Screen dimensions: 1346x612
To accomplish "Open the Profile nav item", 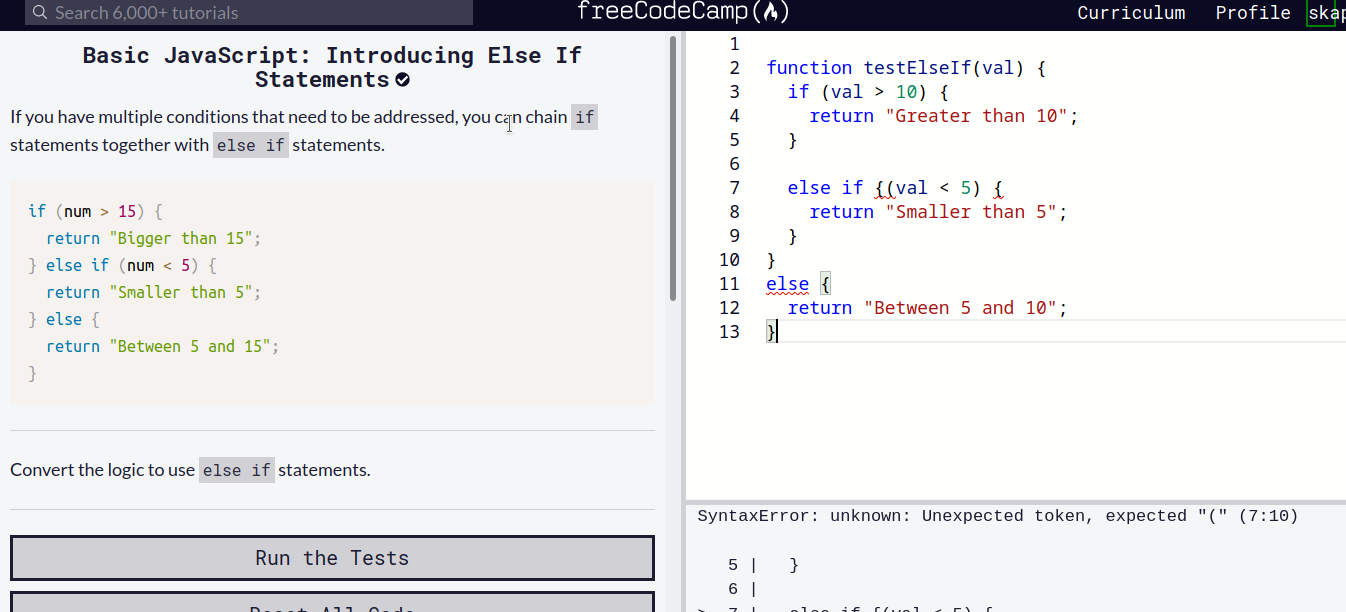I will tap(1252, 13).
